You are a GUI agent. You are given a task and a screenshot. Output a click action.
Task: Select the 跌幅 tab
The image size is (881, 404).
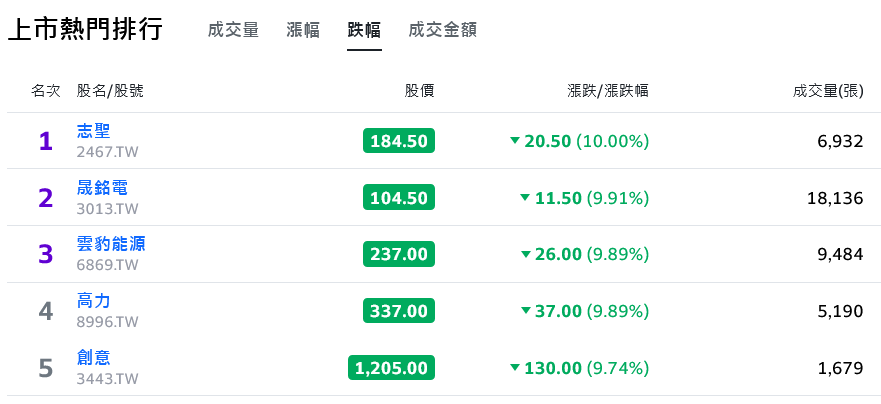click(364, 30)
